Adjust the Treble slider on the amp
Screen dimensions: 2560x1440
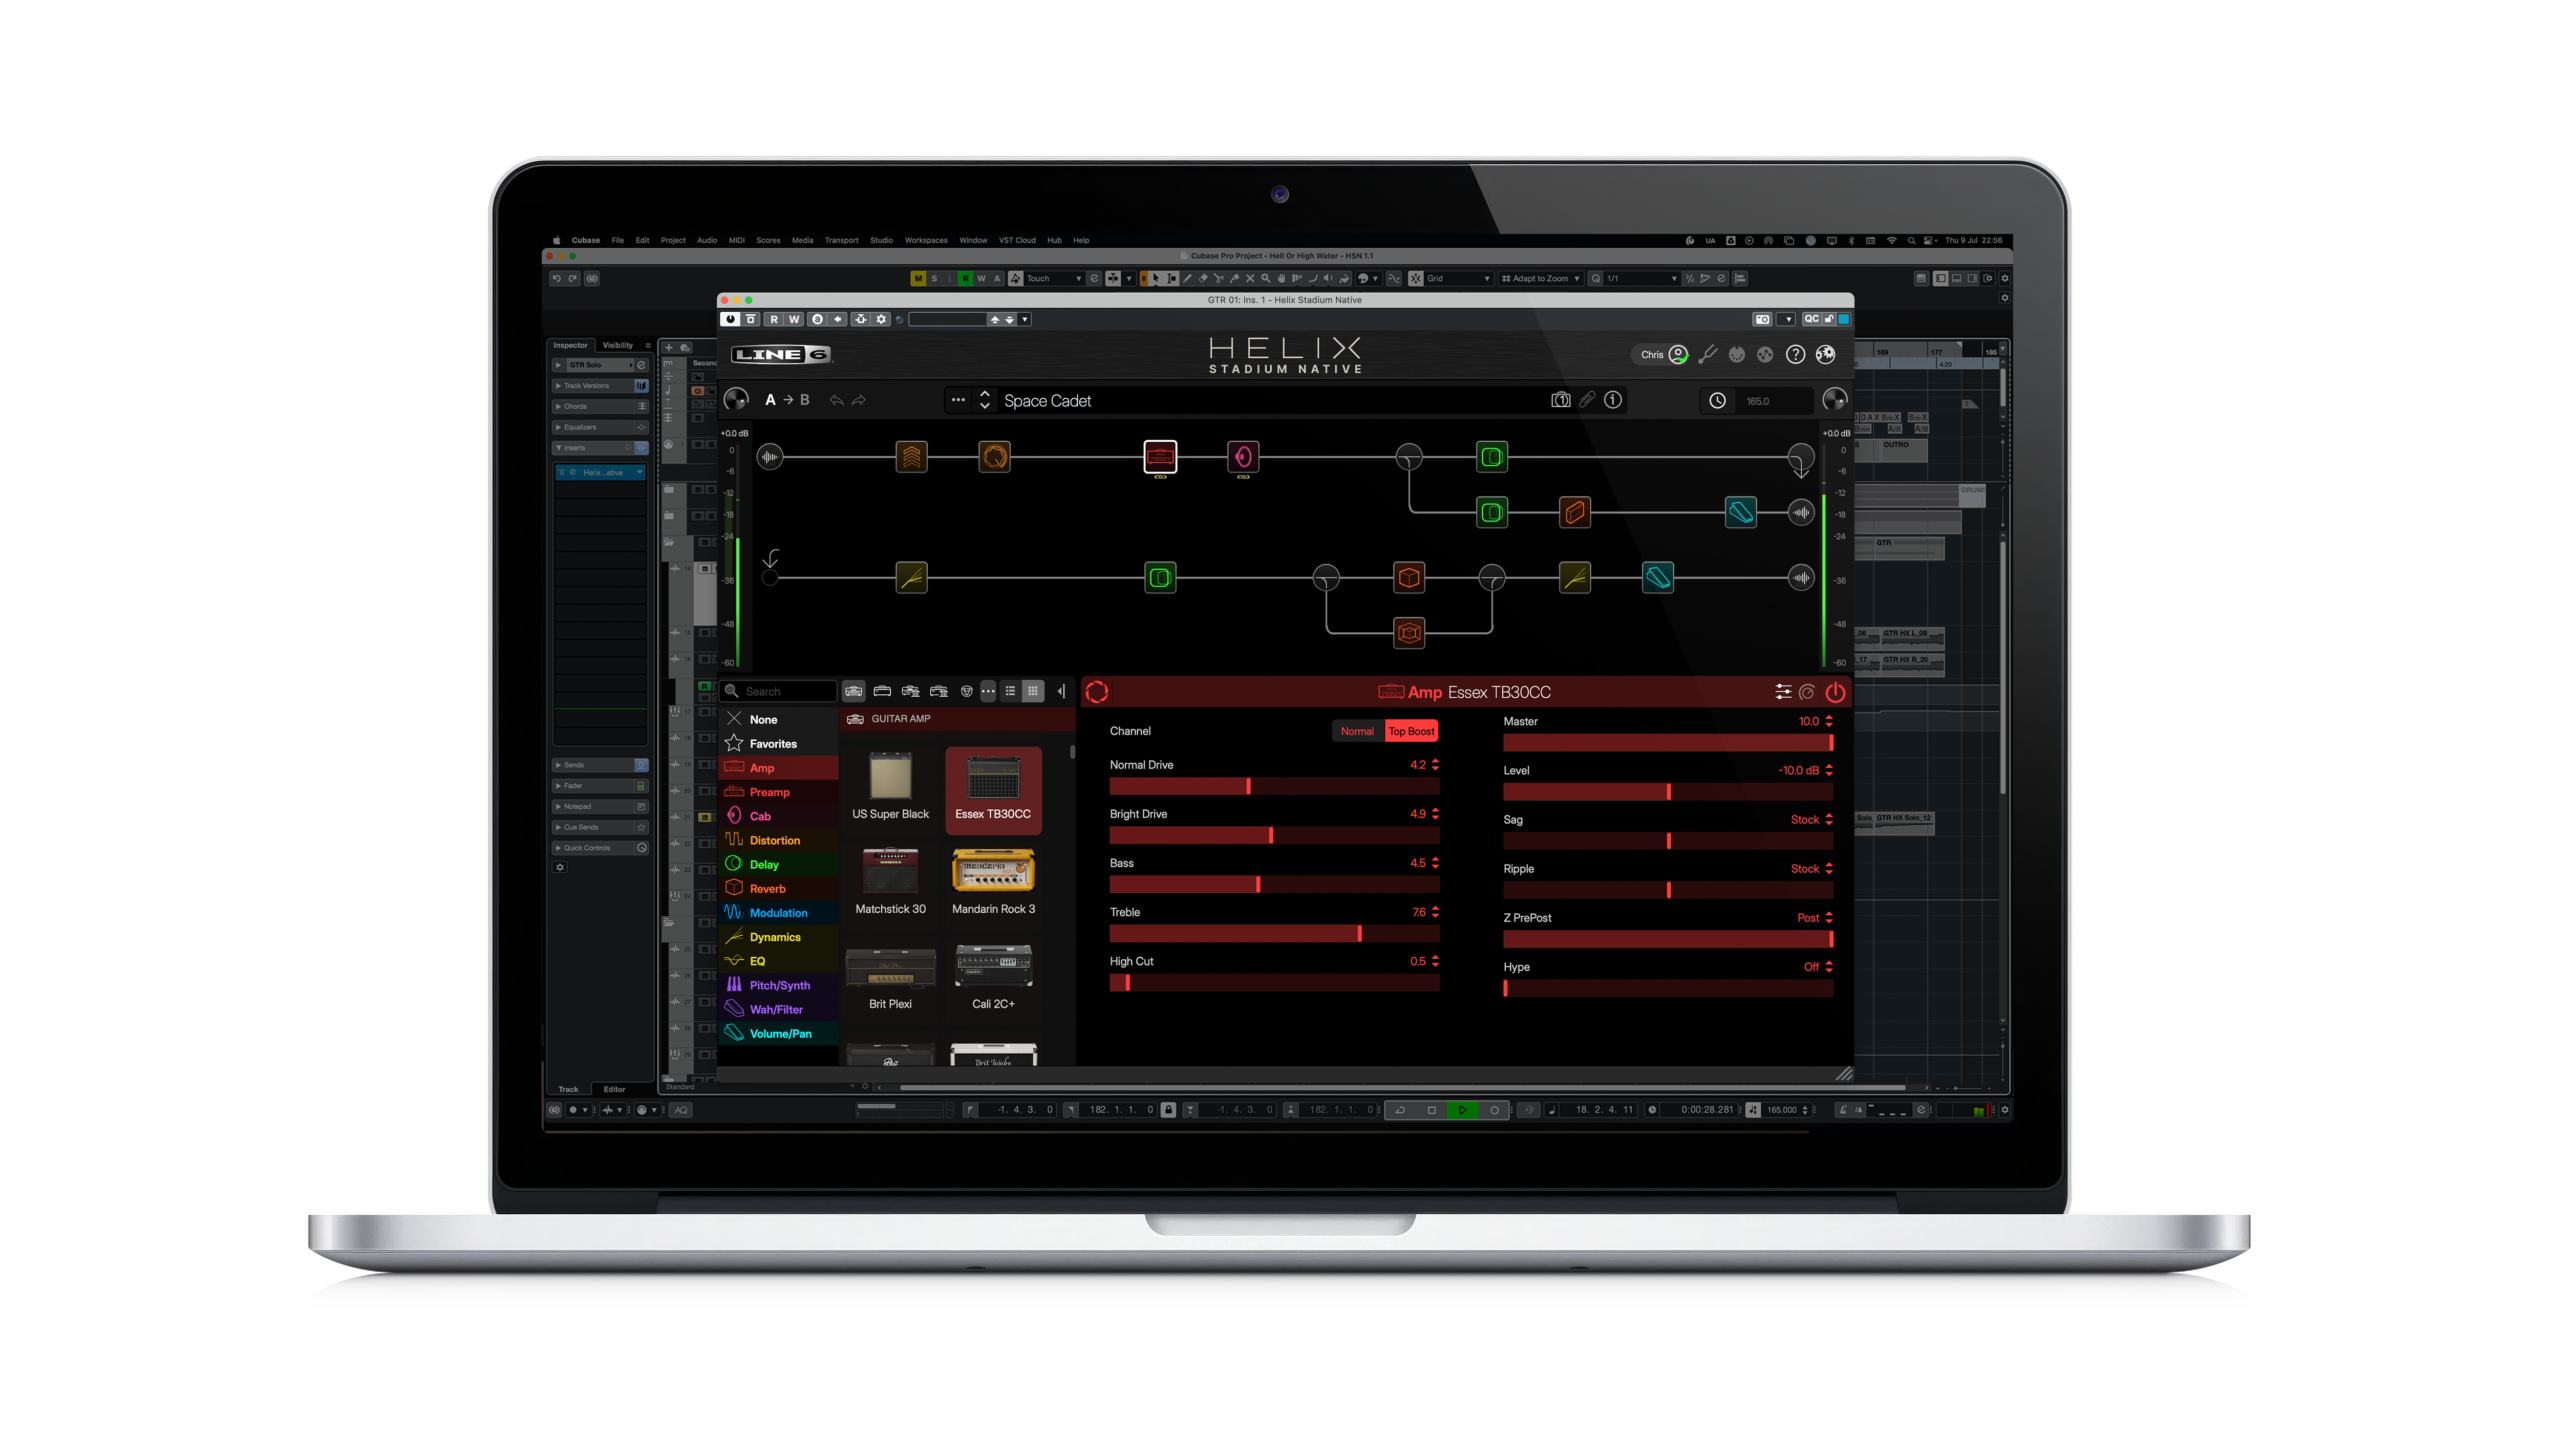(x=1274, y=934)
